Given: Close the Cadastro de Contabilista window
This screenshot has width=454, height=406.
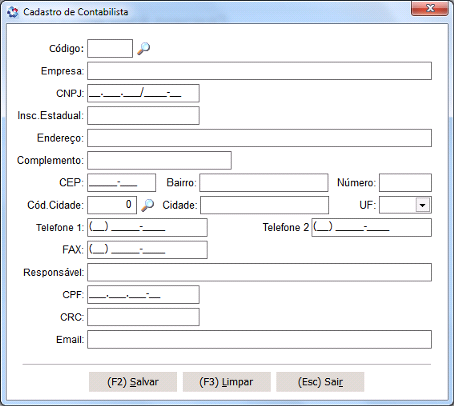Looking at the screenshot, I should click(430, 8).
